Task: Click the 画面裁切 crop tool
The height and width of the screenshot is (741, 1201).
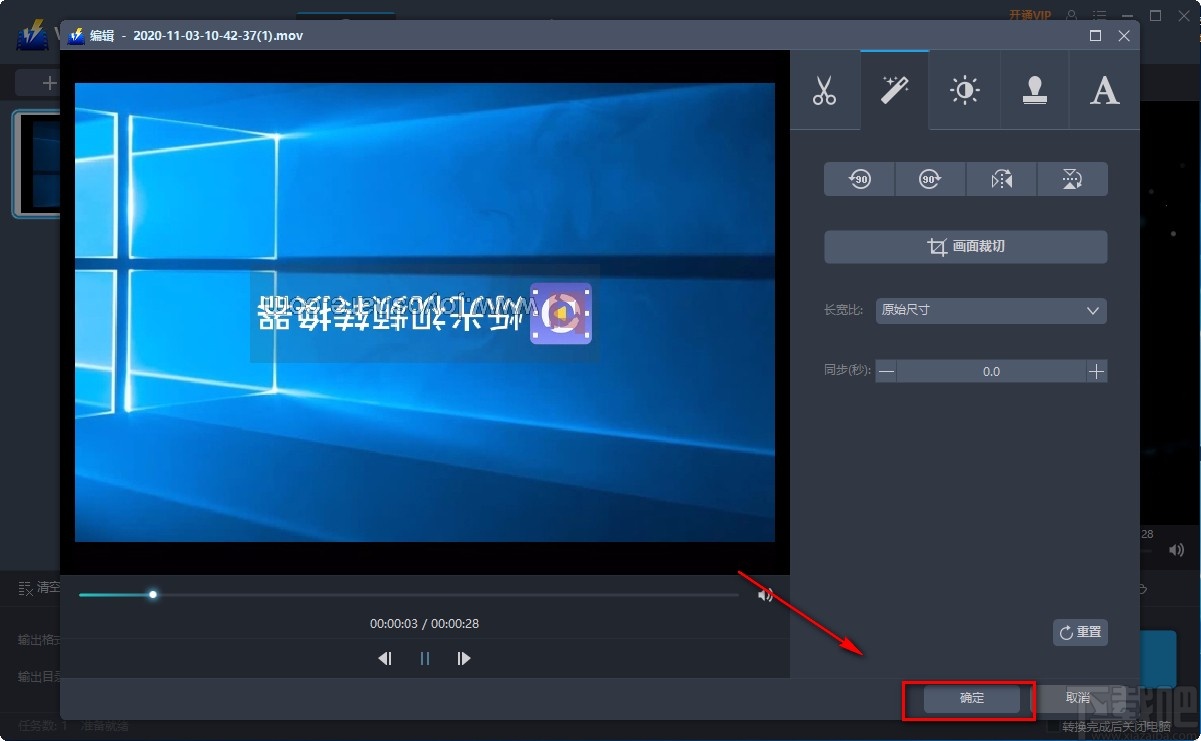Action: click(965, 247)
